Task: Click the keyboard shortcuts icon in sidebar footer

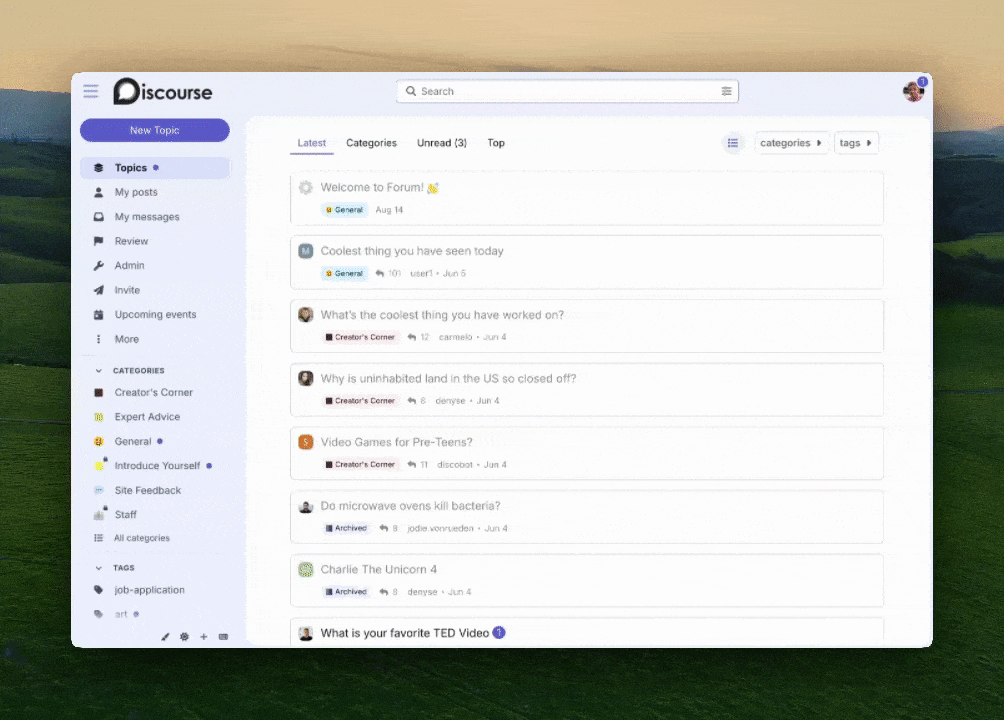Action: (x=222, y=636)
